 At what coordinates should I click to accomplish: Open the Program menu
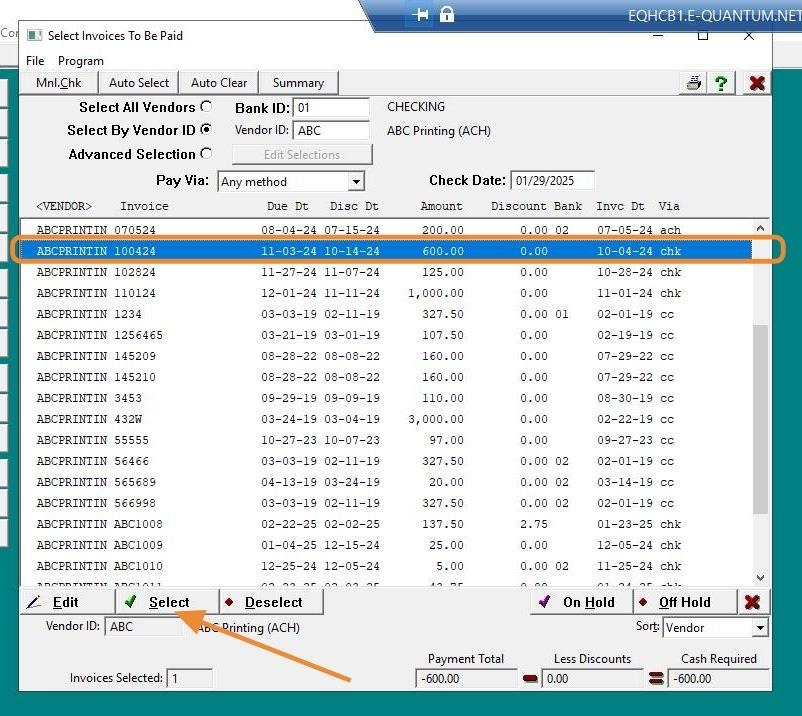click(81, 61)
